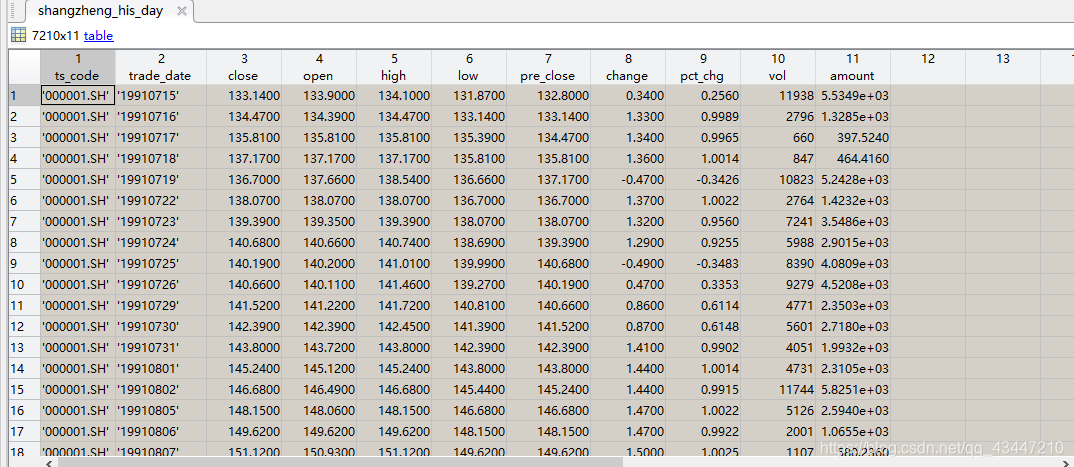Viewport: 1074px width, 467px height.
Task: Select the pre_close column header
Action: 548,67
